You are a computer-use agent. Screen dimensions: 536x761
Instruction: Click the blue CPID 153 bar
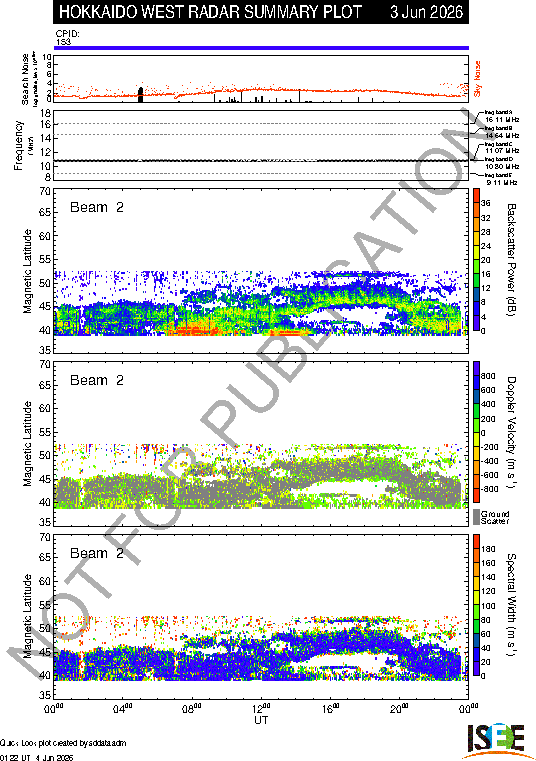(x=261, y=48)
